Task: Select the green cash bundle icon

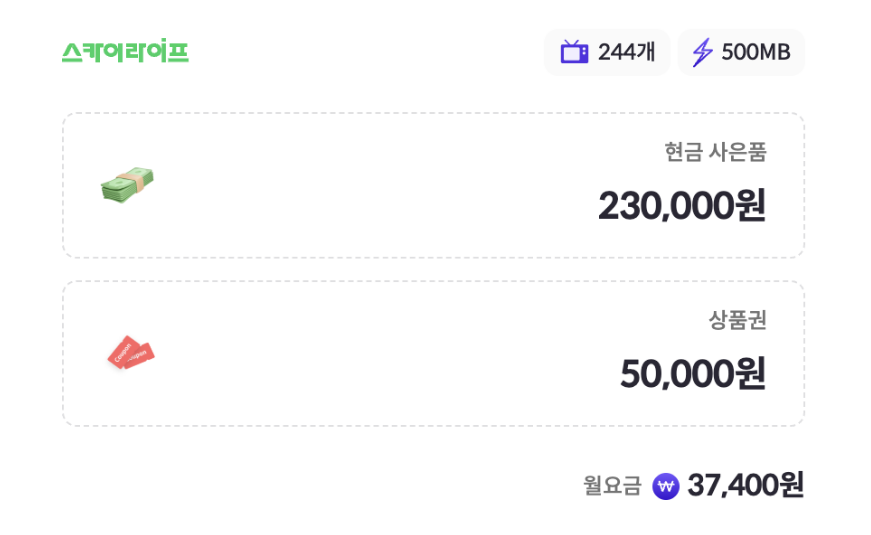Action: 127,186
